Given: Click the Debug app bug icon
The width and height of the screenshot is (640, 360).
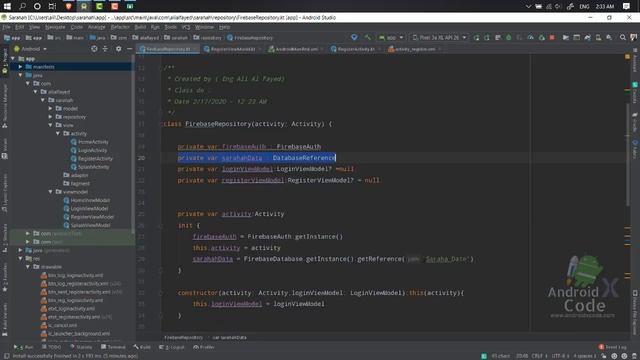Looking at the screenshot, I should tap(509, 38).
